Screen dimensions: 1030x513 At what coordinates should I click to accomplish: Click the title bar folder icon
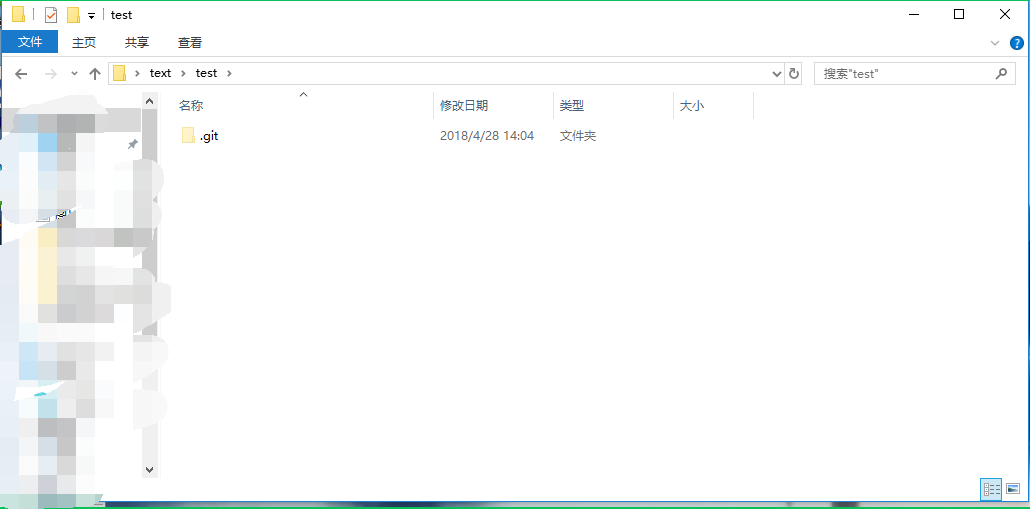click(x=18, y=14)
